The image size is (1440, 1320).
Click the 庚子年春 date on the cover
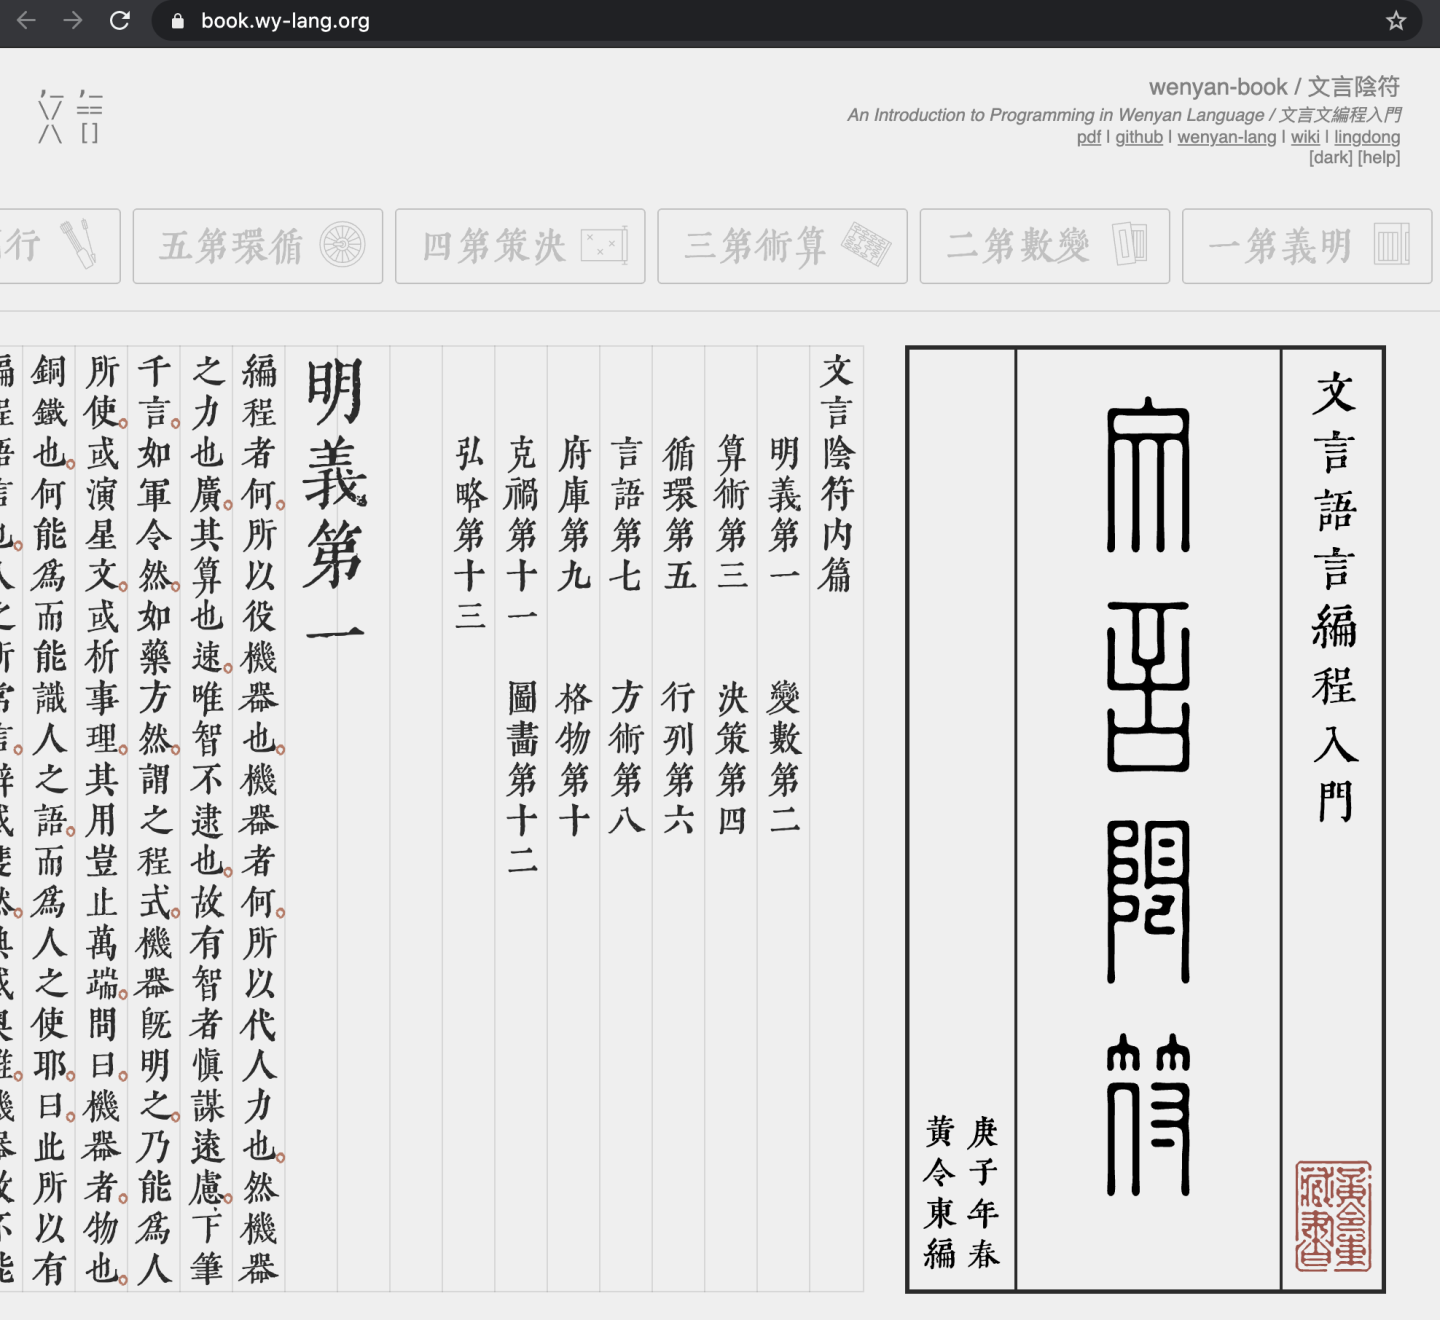pos(983,1192)
